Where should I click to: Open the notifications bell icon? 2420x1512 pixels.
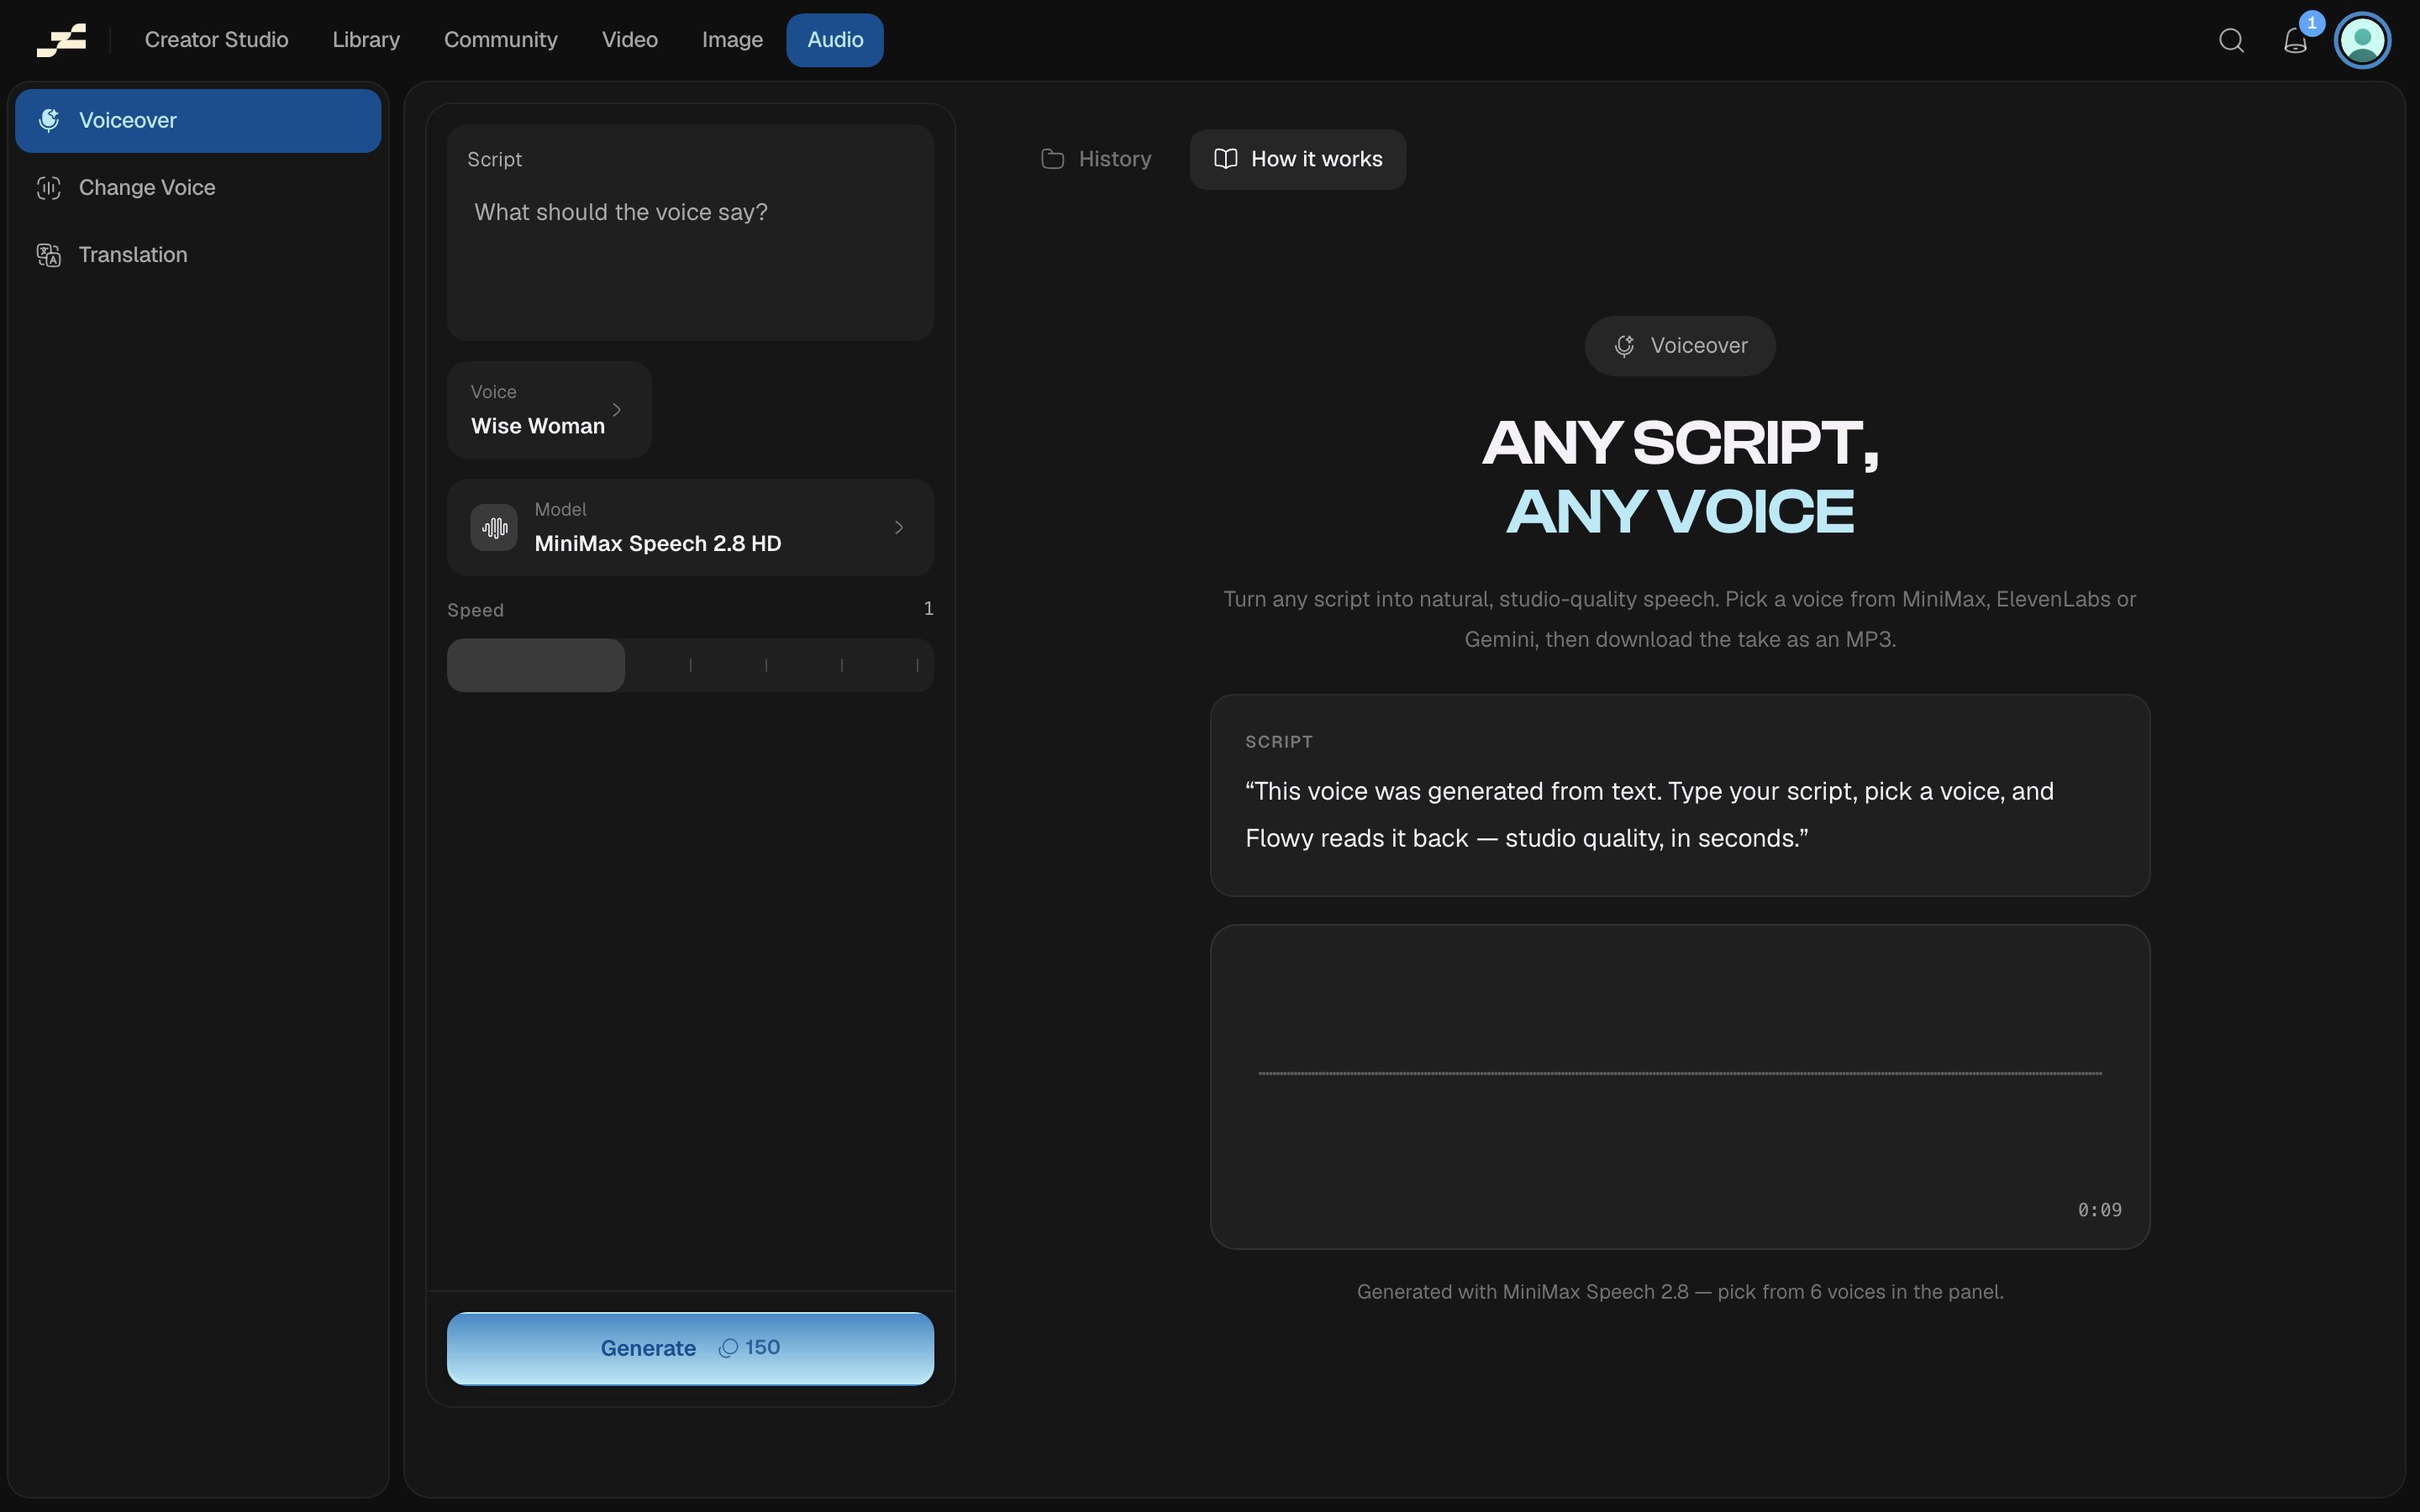(x=2295, y=40)
